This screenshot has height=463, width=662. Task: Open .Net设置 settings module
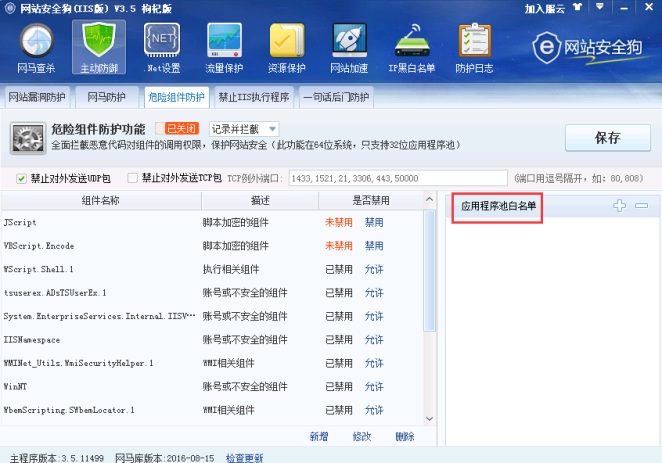coord(162,48)
